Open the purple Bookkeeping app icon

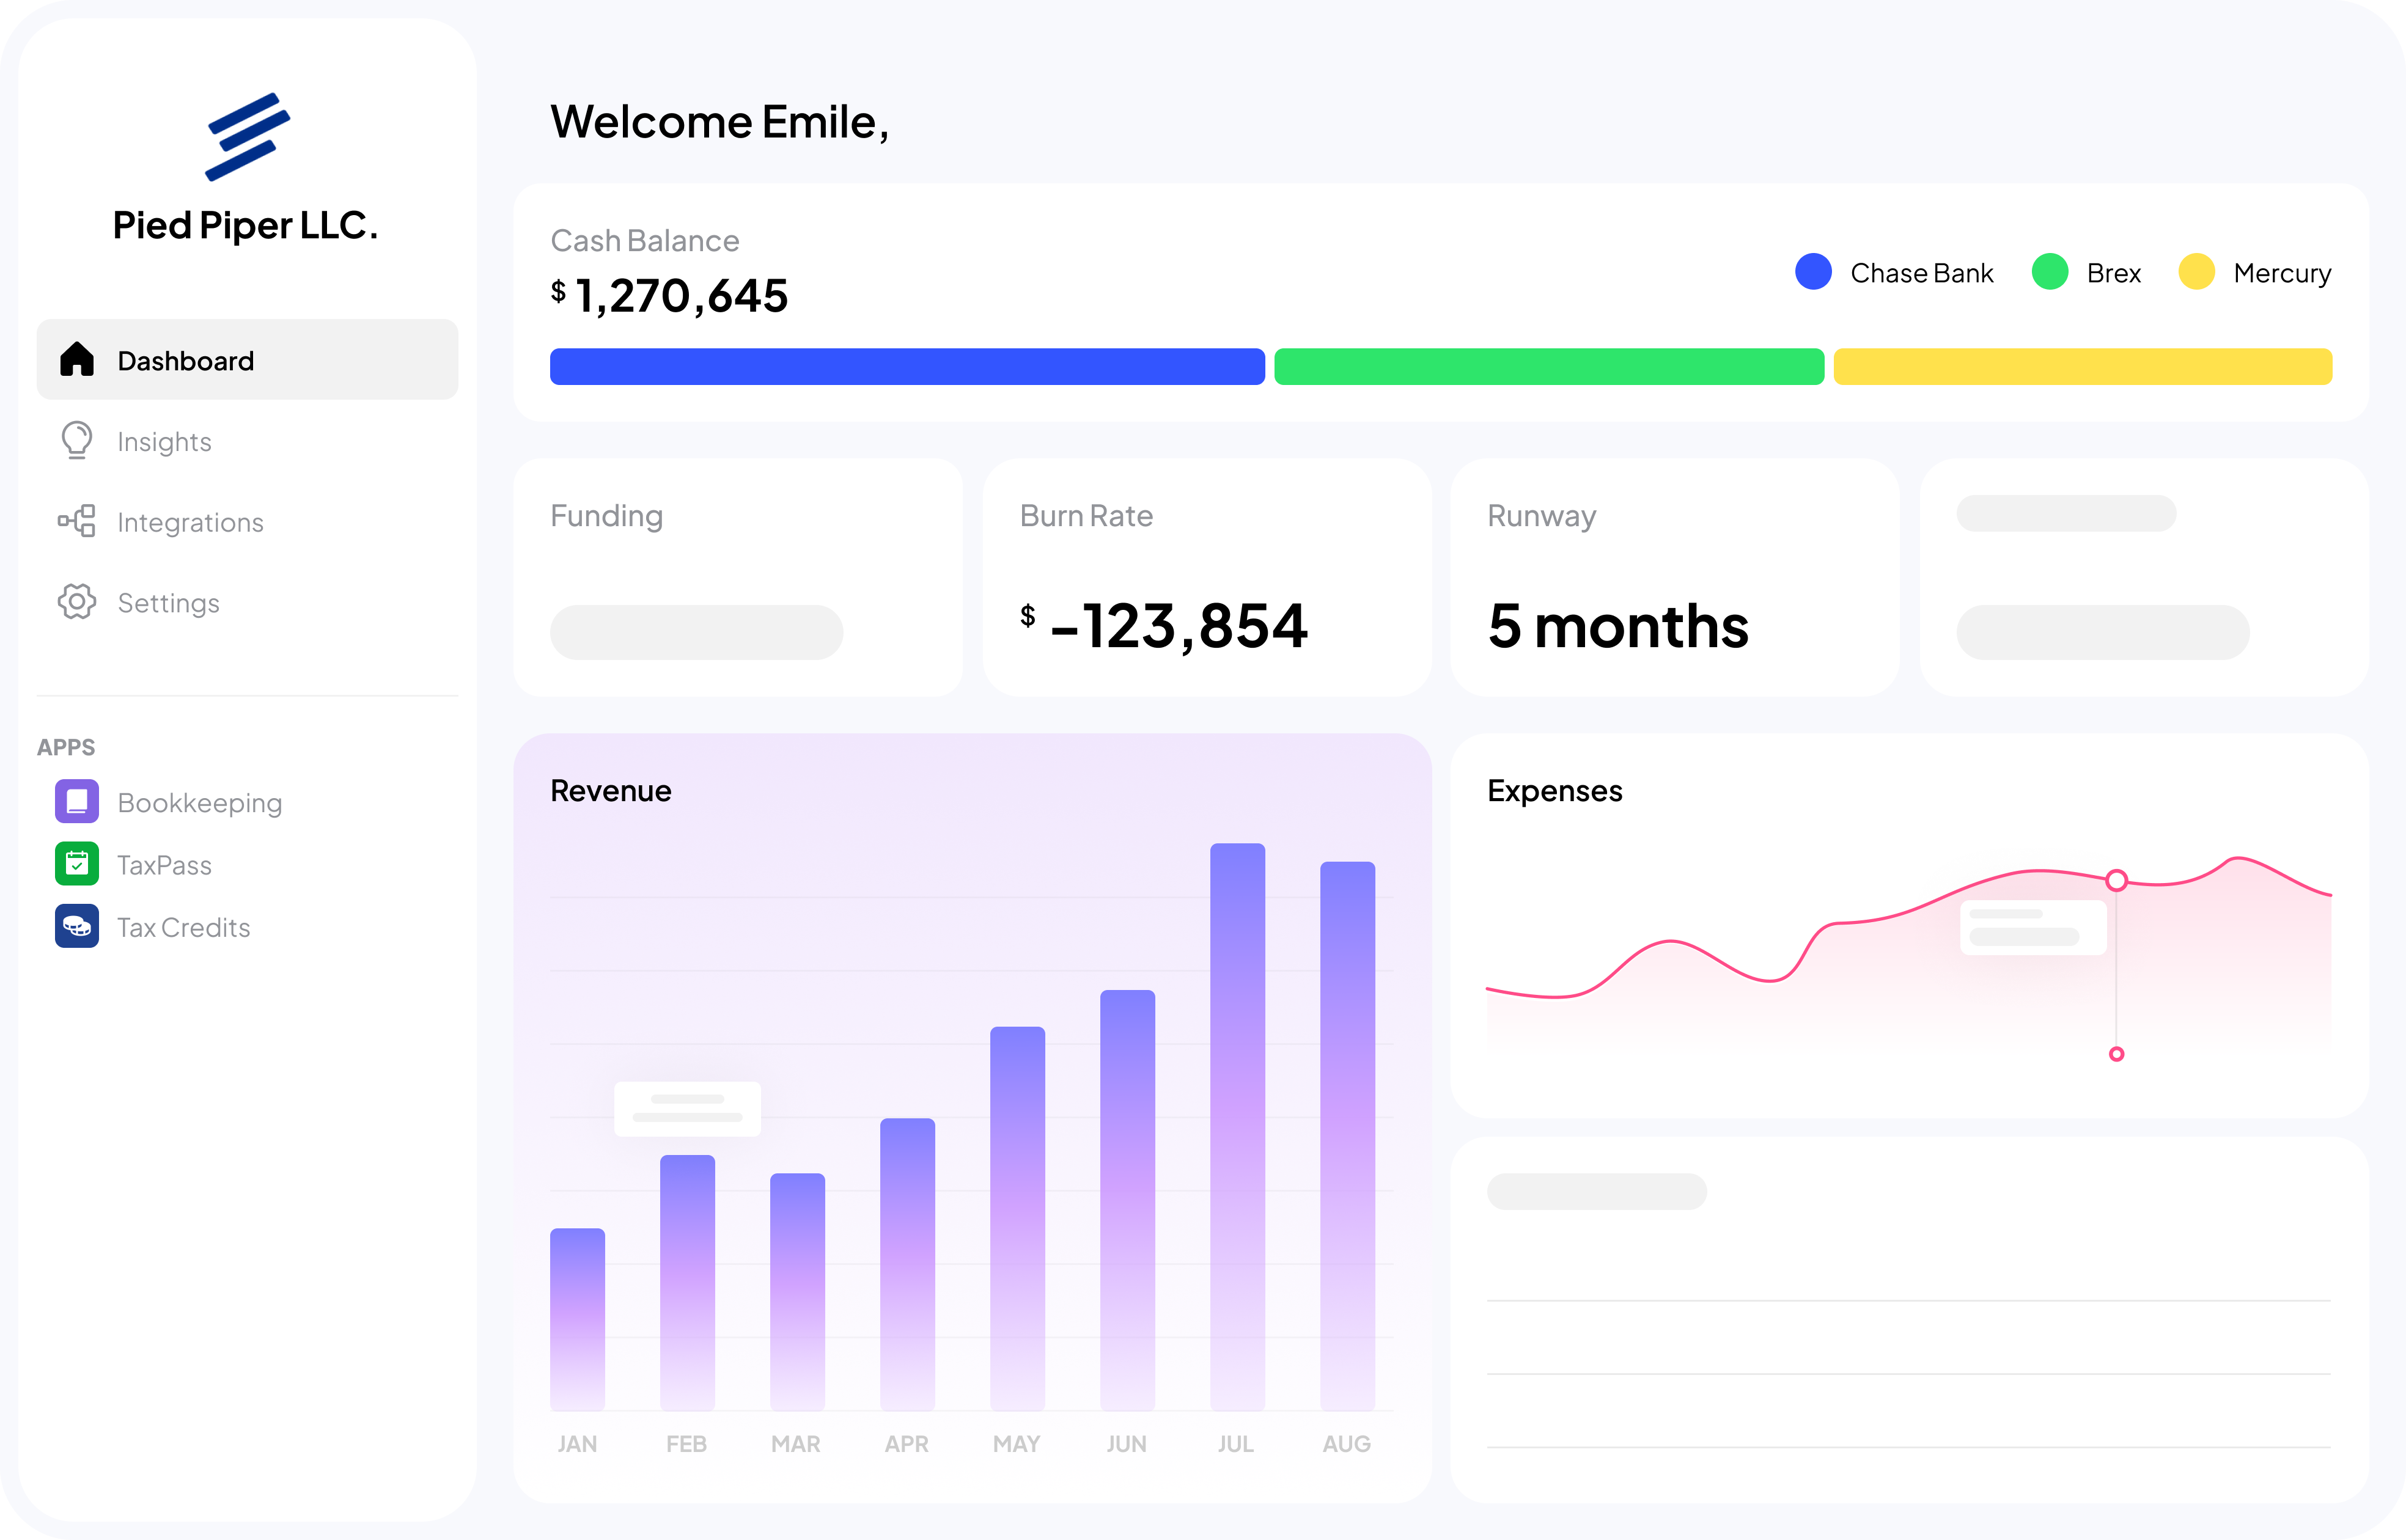click(77, 801)
